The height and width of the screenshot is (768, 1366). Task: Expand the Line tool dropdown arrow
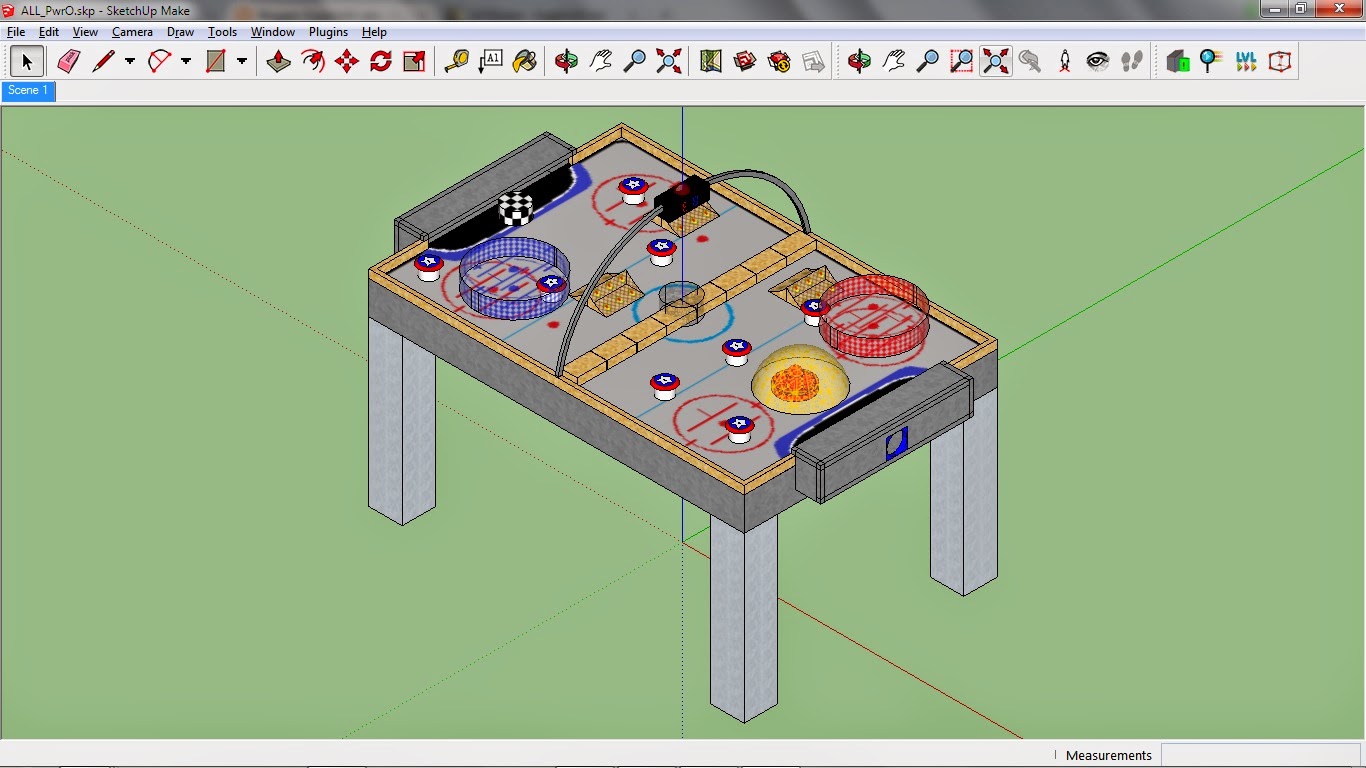(x=129, y=62)
